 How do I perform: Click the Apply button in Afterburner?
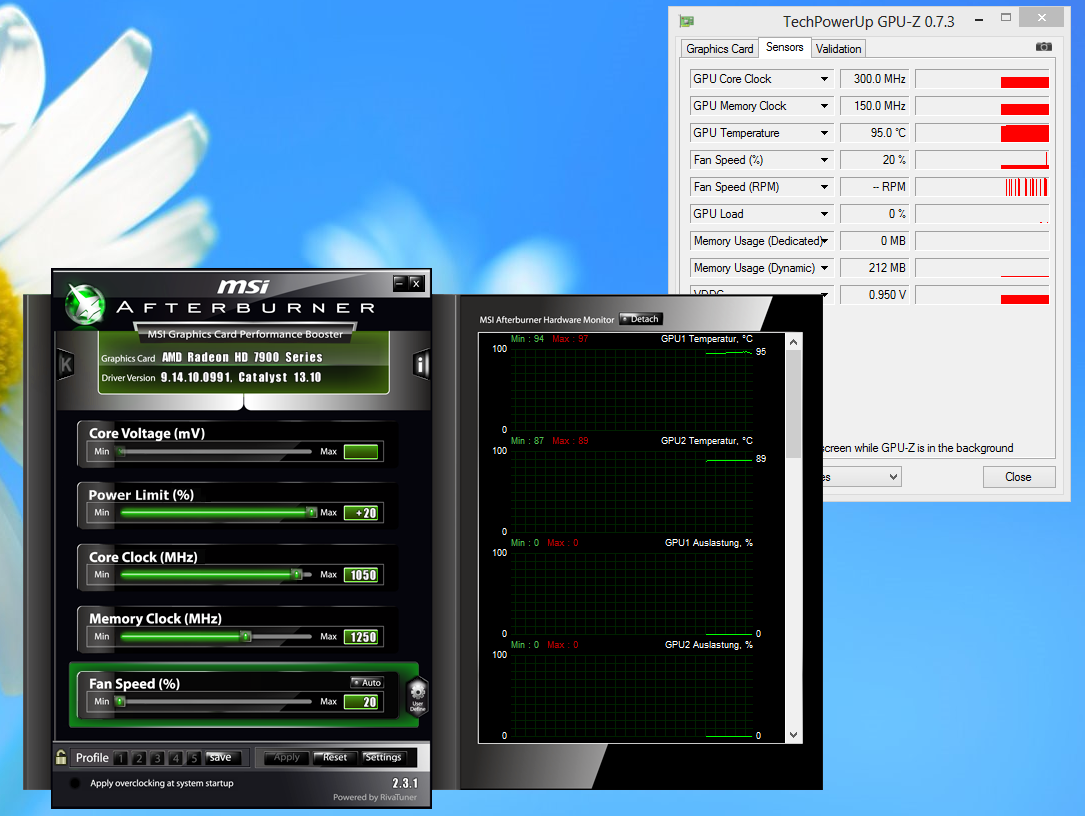click(286, 758)
